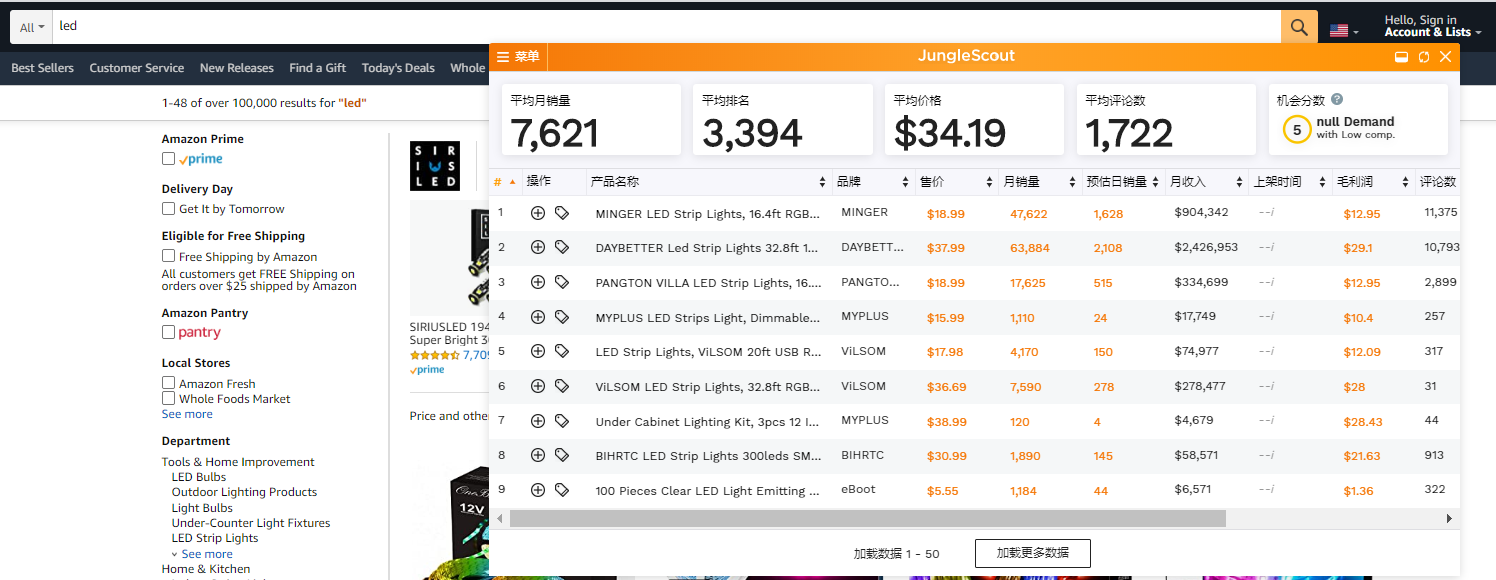Add DAYBETTER product with plus icon

coord(538,247)
